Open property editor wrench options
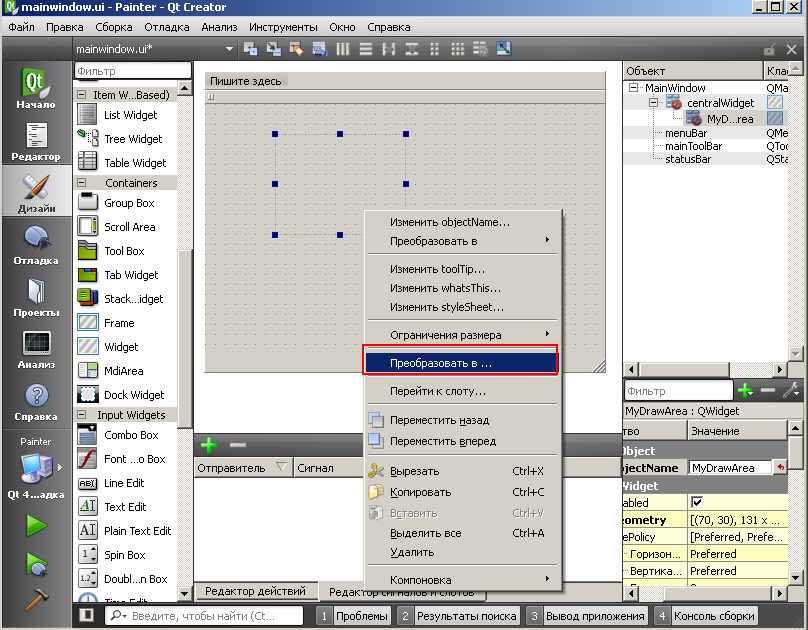This screenshot has height=630, width=808. point(790,390)
